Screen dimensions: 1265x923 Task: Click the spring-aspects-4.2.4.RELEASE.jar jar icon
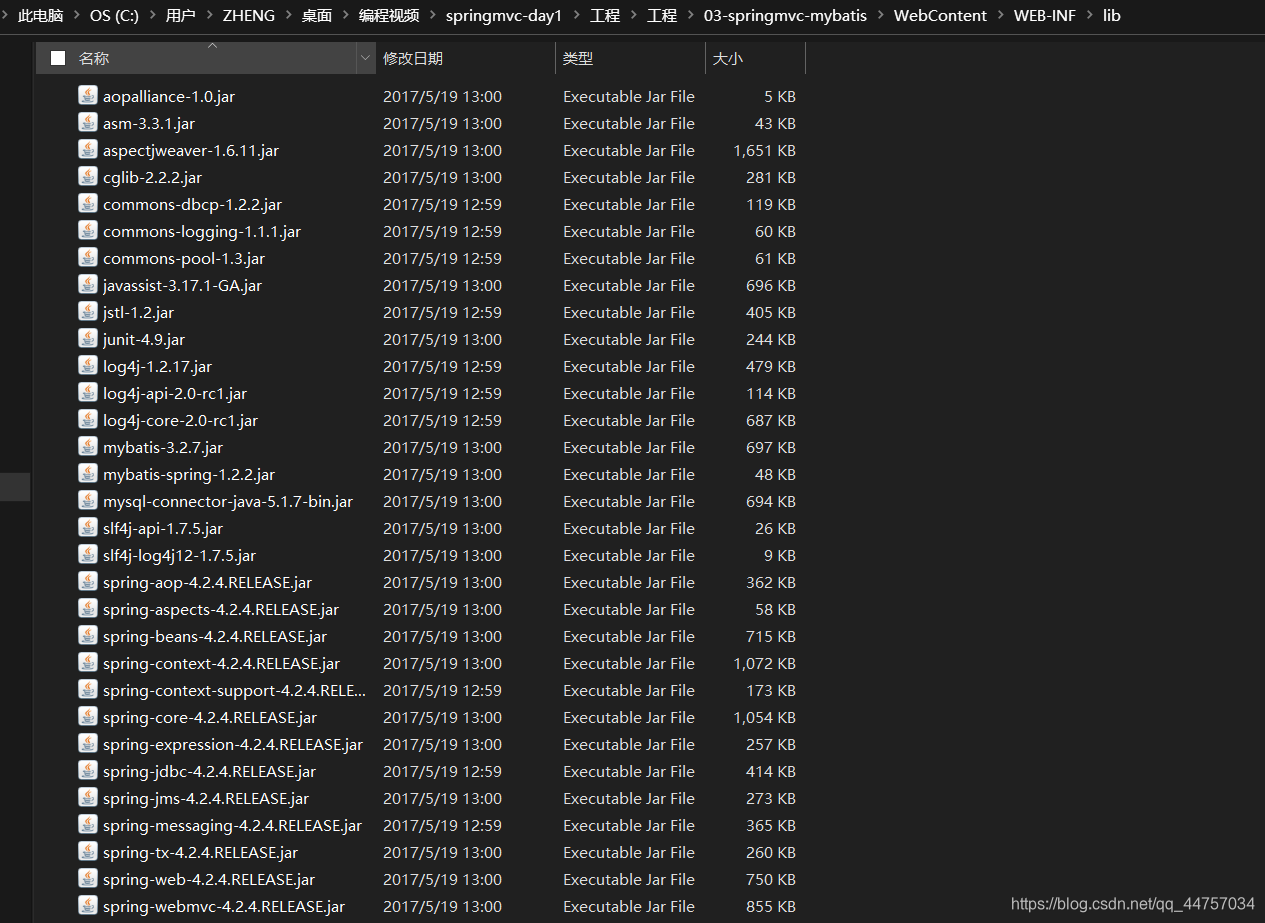tap(88, 609)
